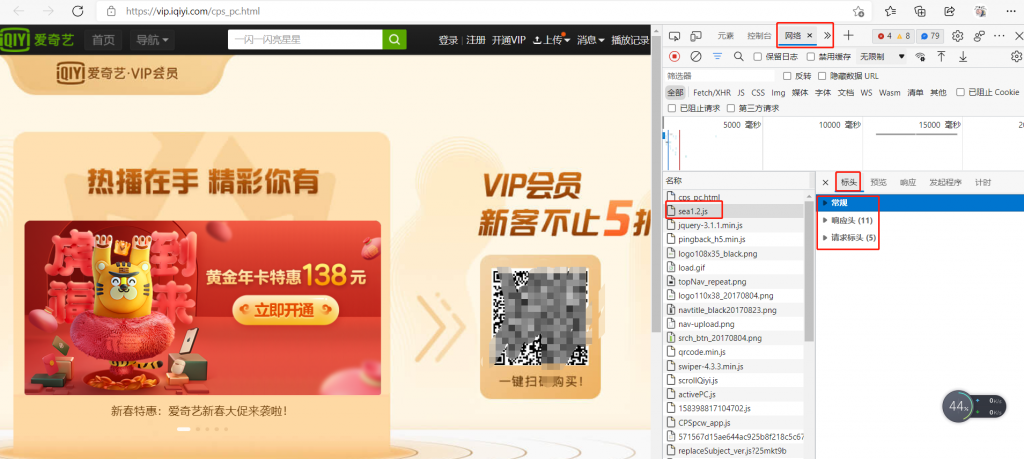
Task: Open the 计时 tab
Action: (982, 182)
